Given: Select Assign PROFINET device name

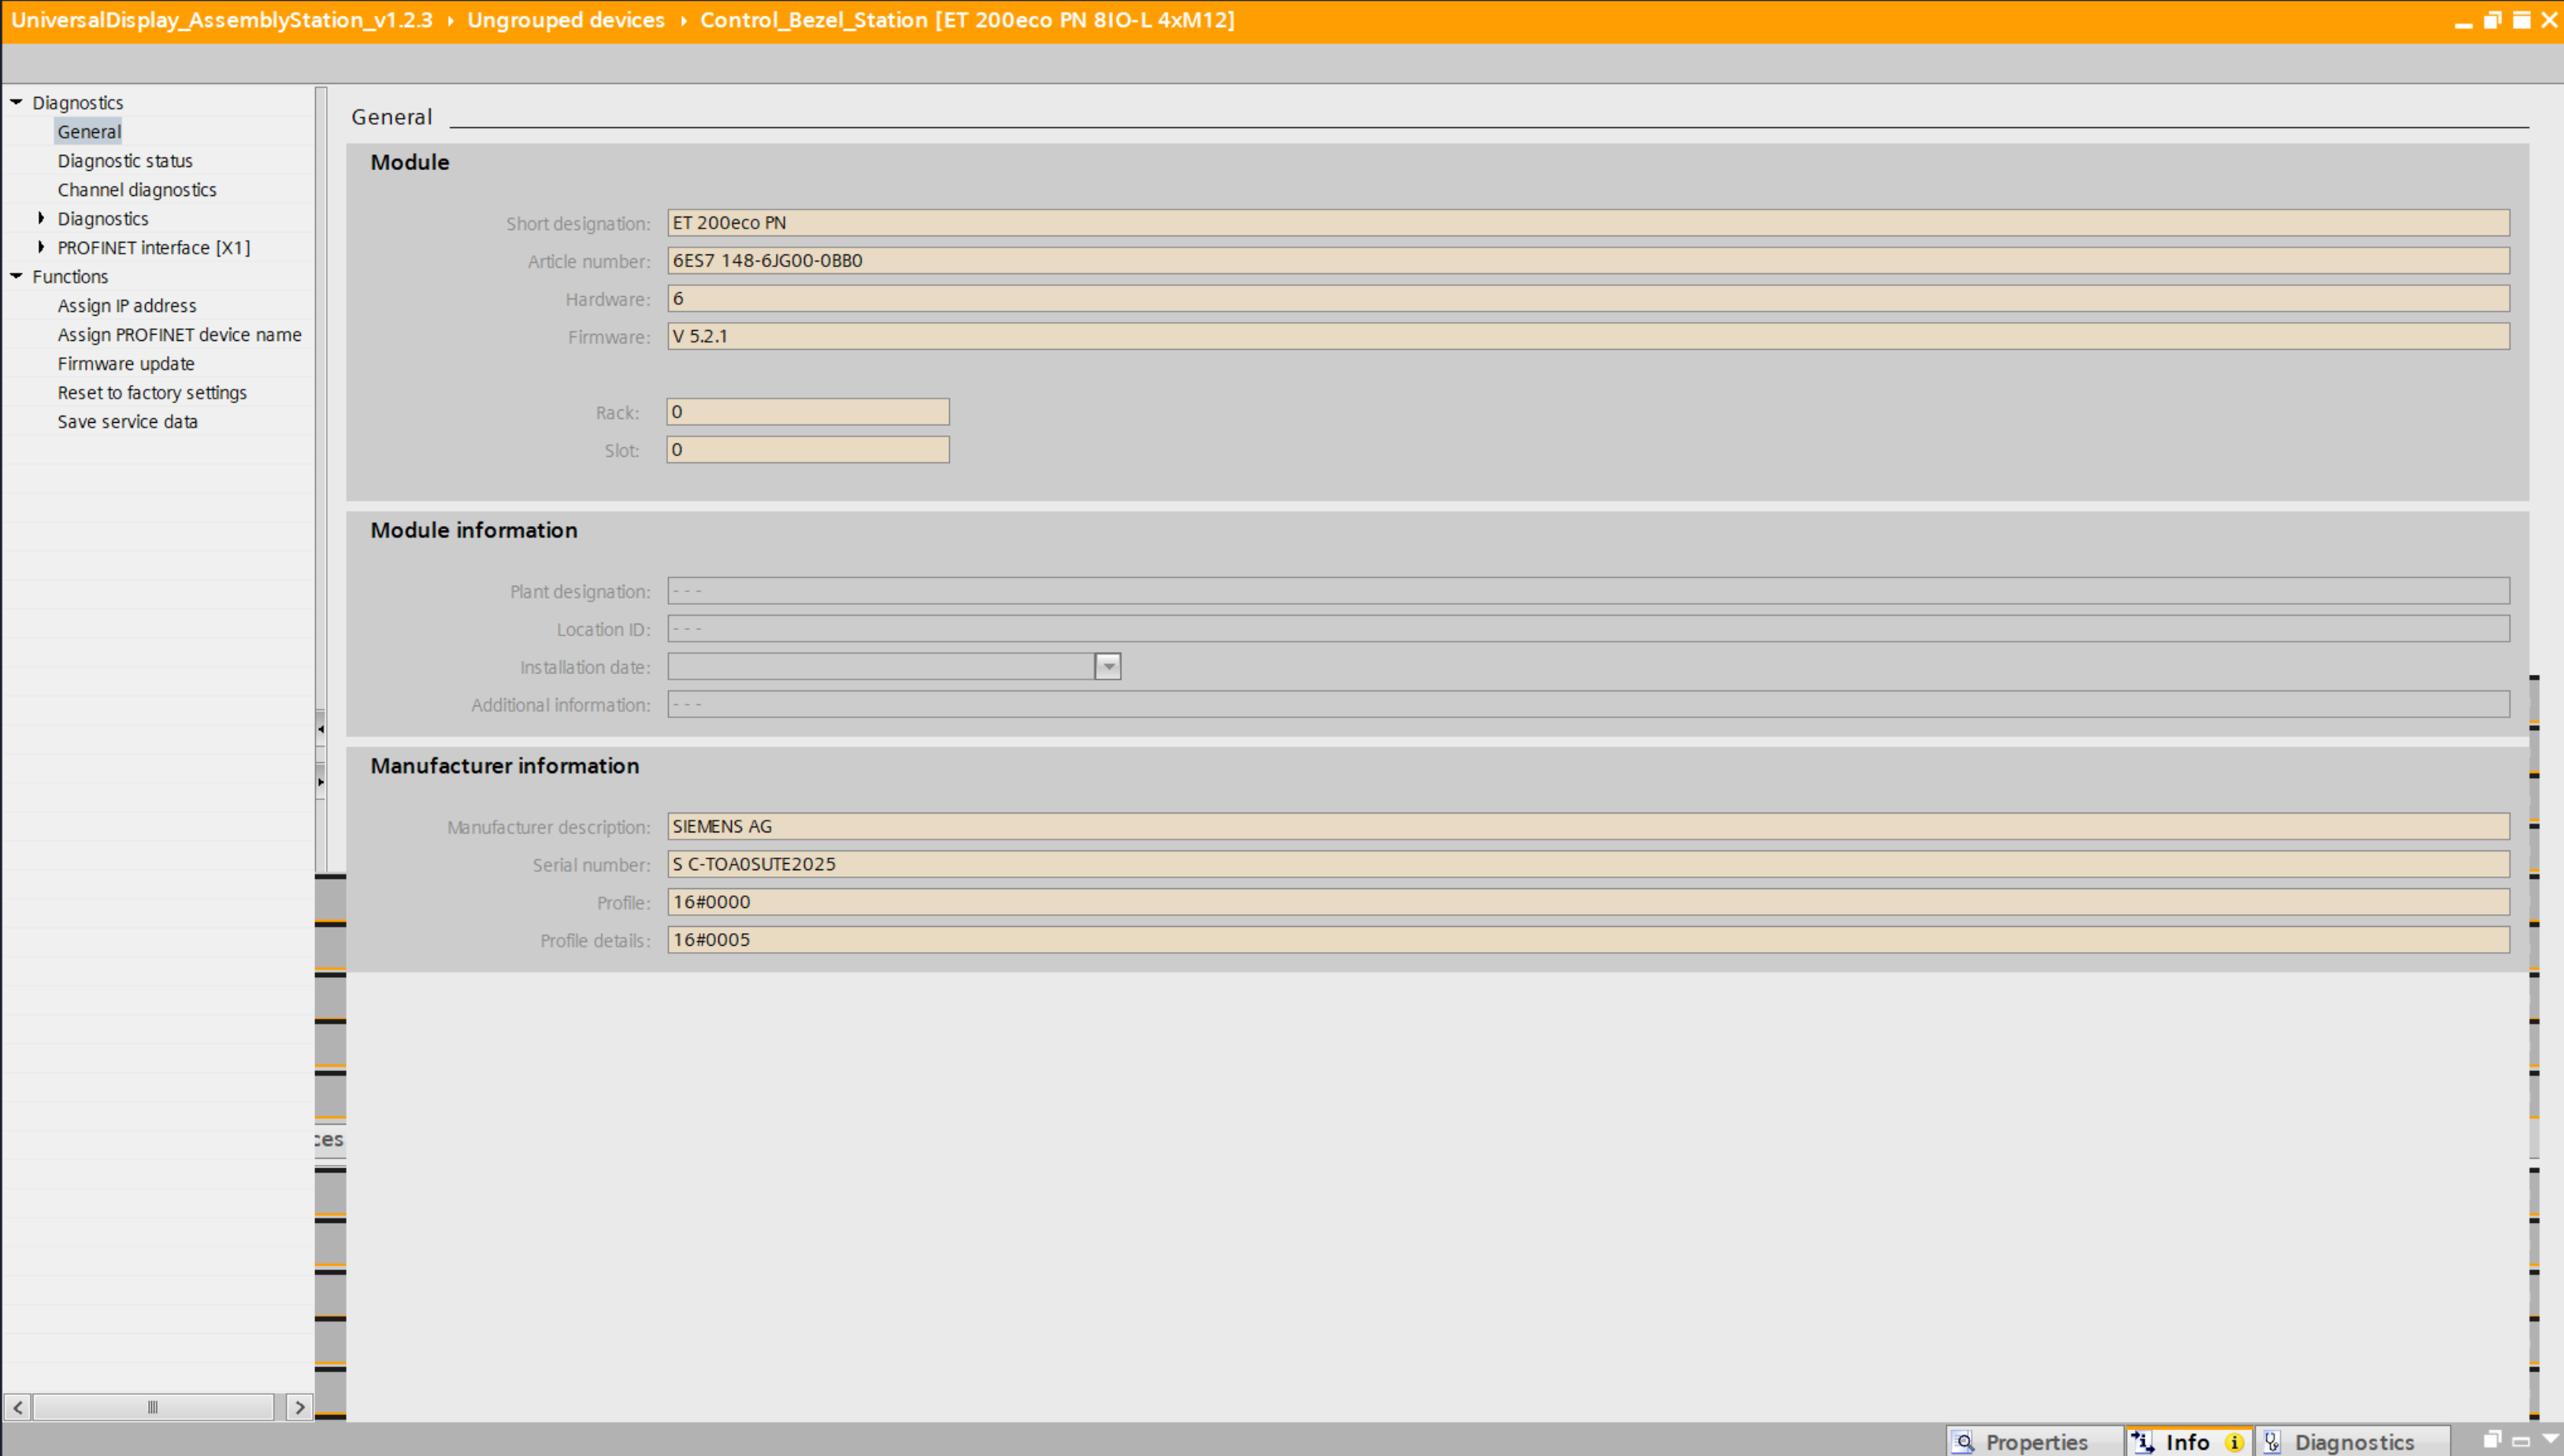Looking at the screenshot, I should coord(179,335).
